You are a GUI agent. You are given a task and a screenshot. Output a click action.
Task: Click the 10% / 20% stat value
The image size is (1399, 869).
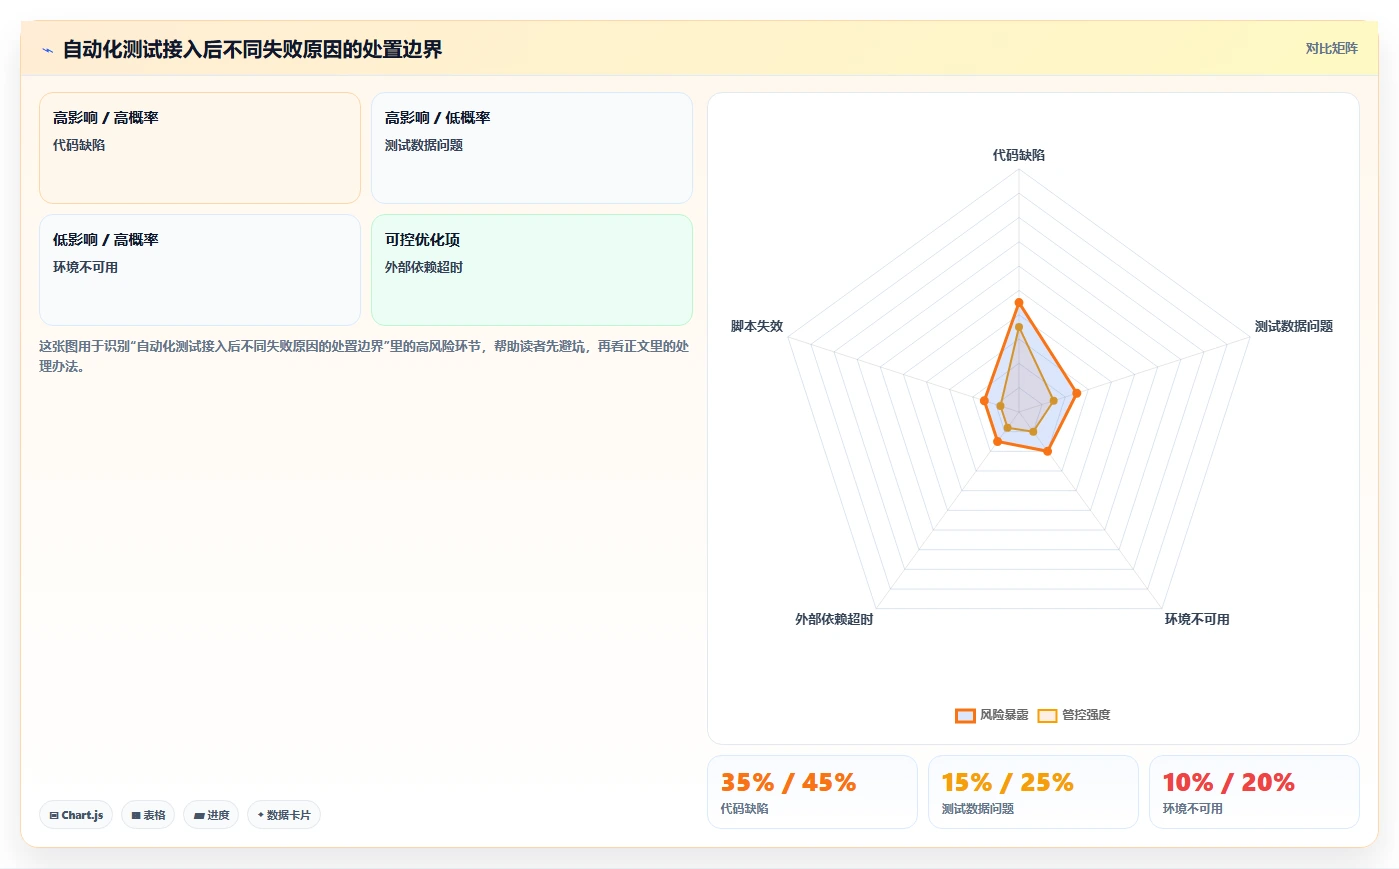1228,782
